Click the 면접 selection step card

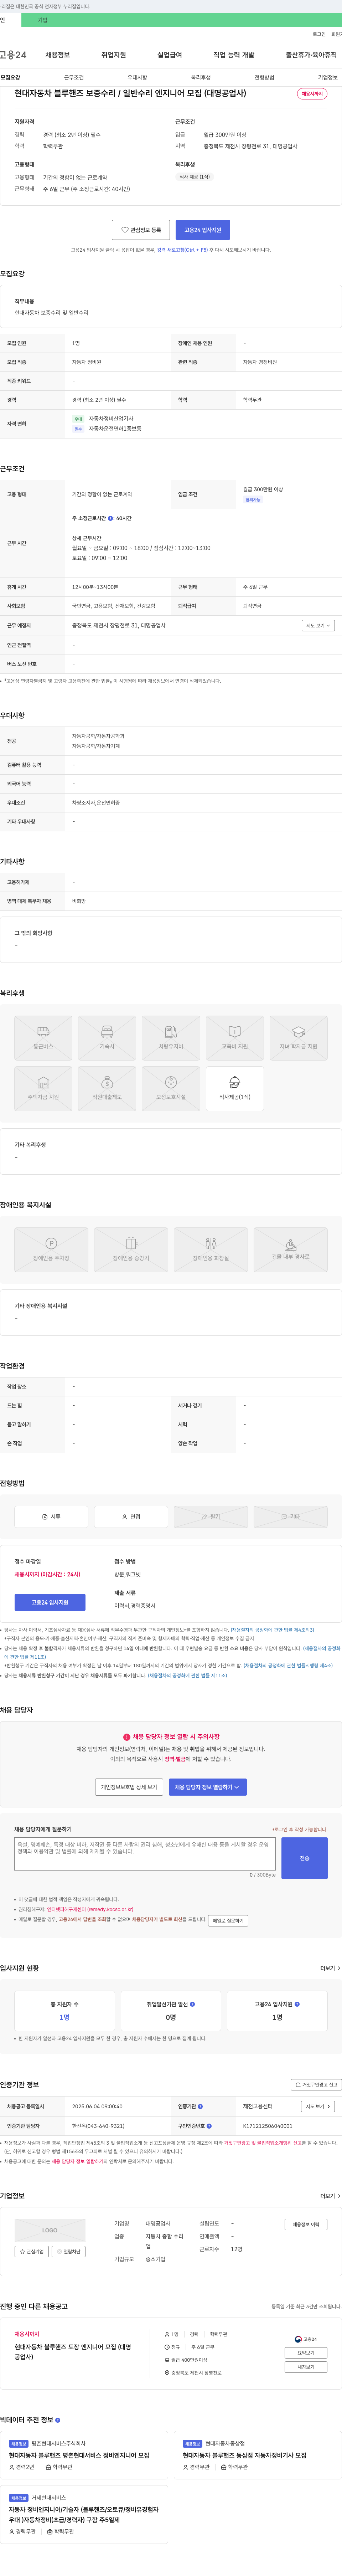[x=131, y=1517]
